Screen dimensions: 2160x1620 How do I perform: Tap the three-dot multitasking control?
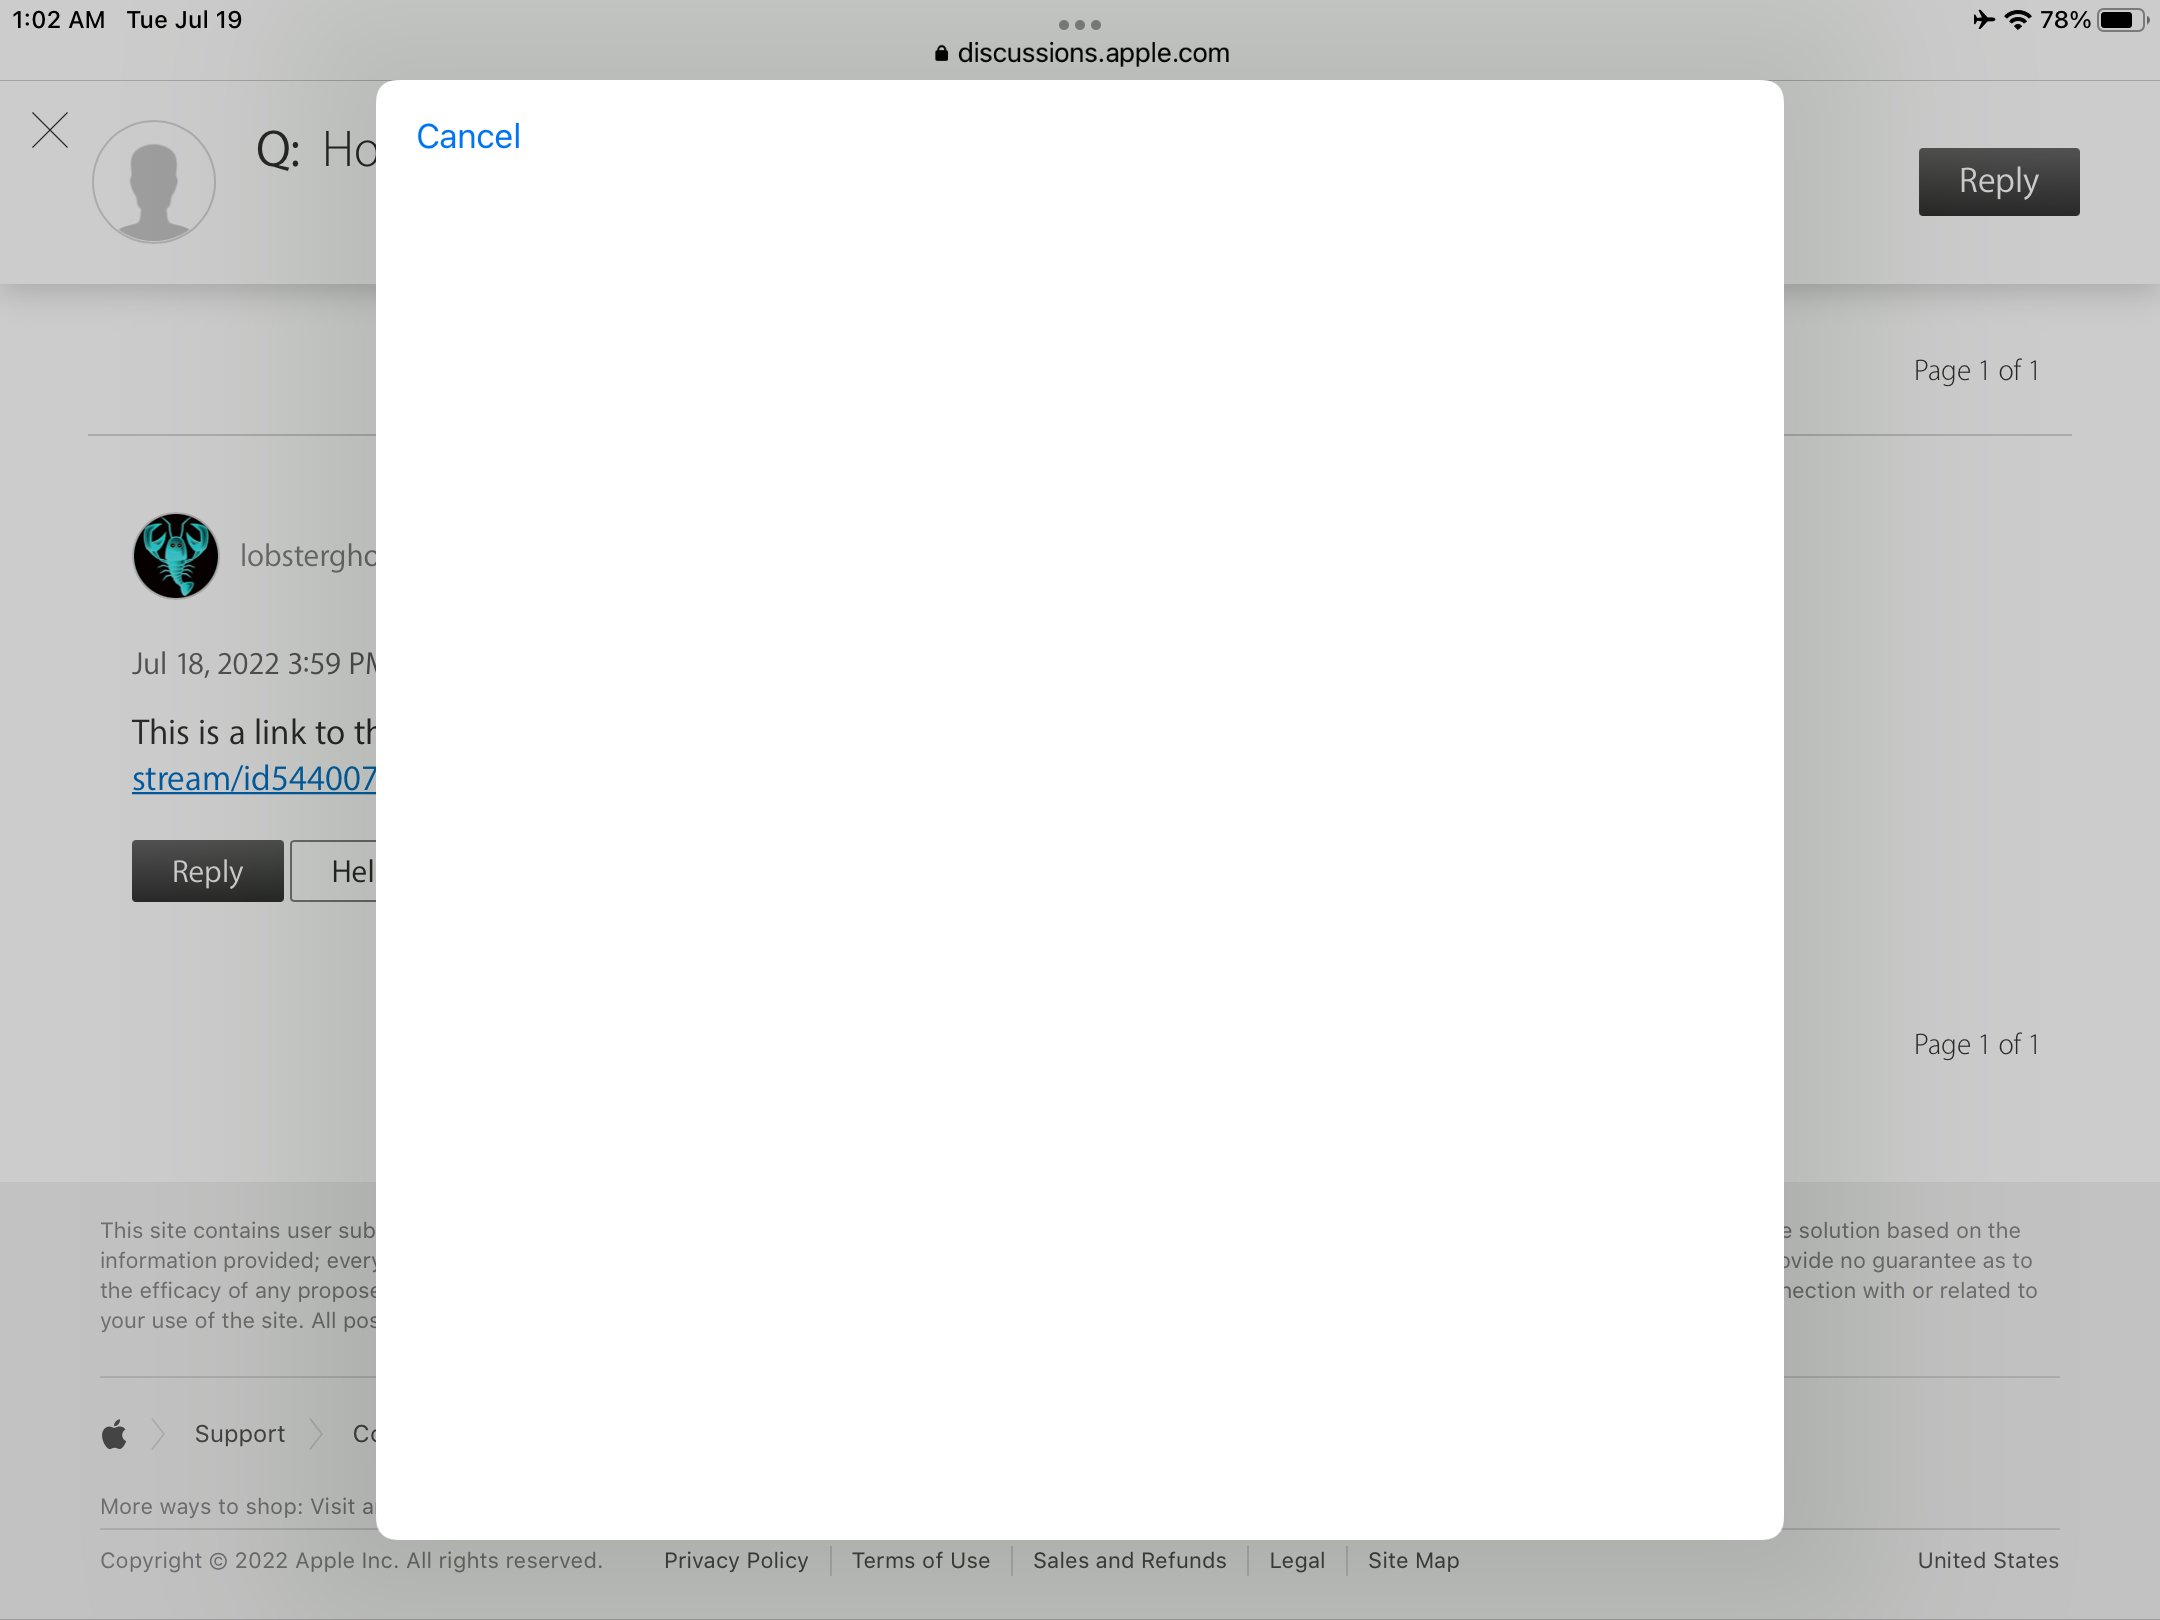pos(1080,25)
